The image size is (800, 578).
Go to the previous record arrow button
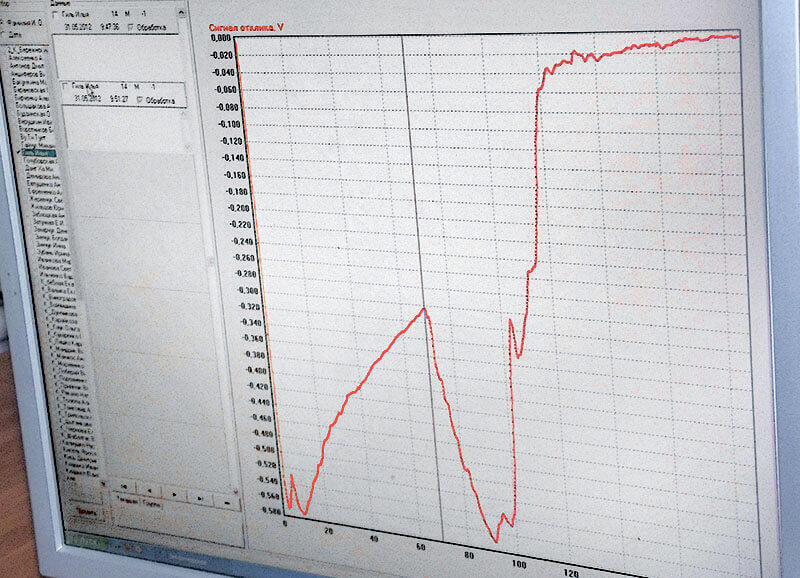[x=149, y=491]
